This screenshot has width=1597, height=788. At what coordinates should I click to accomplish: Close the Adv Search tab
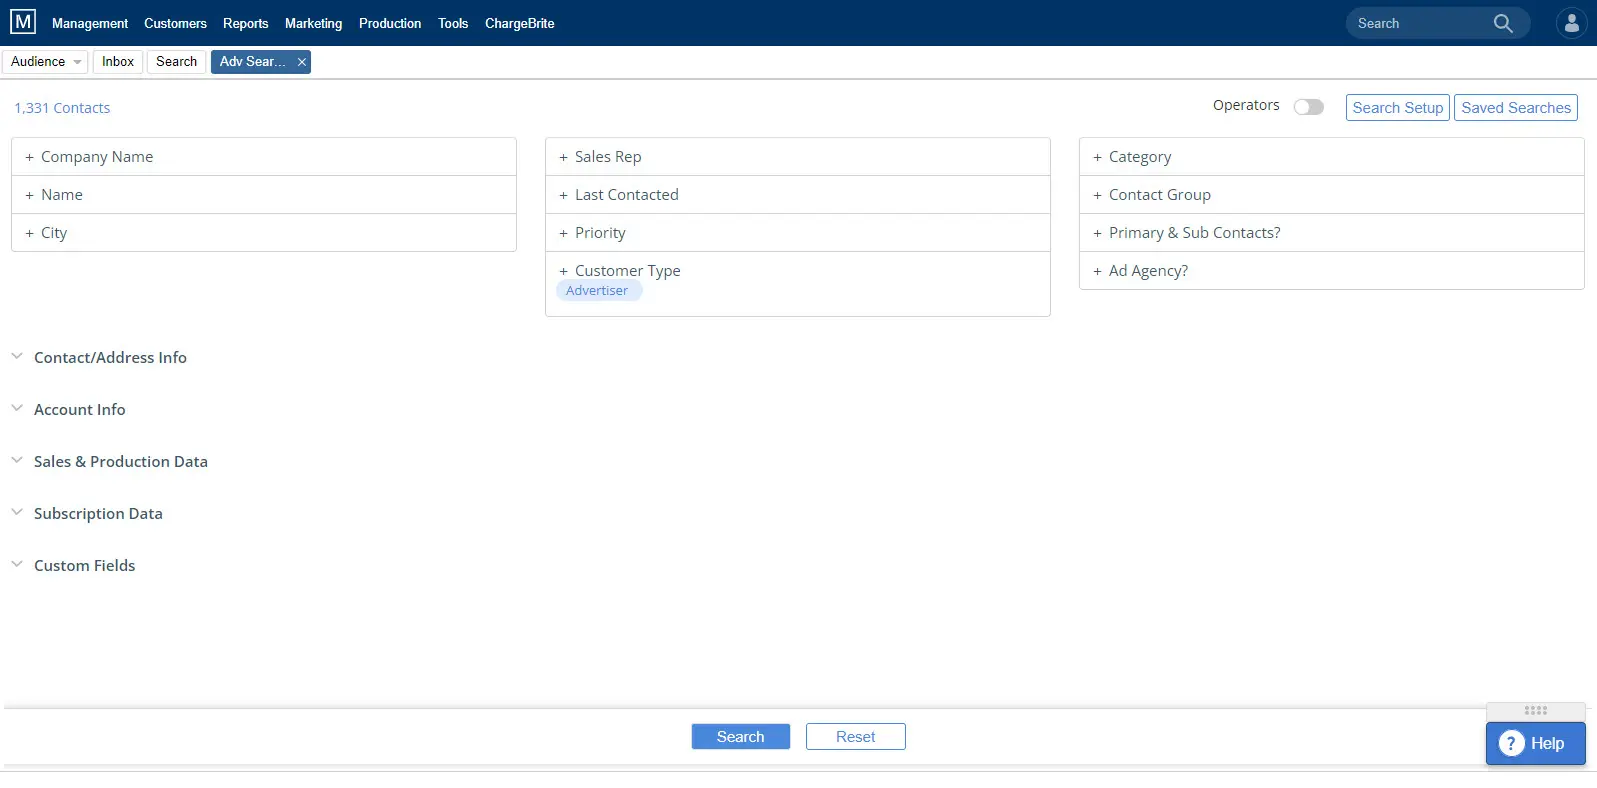point(301,62)
